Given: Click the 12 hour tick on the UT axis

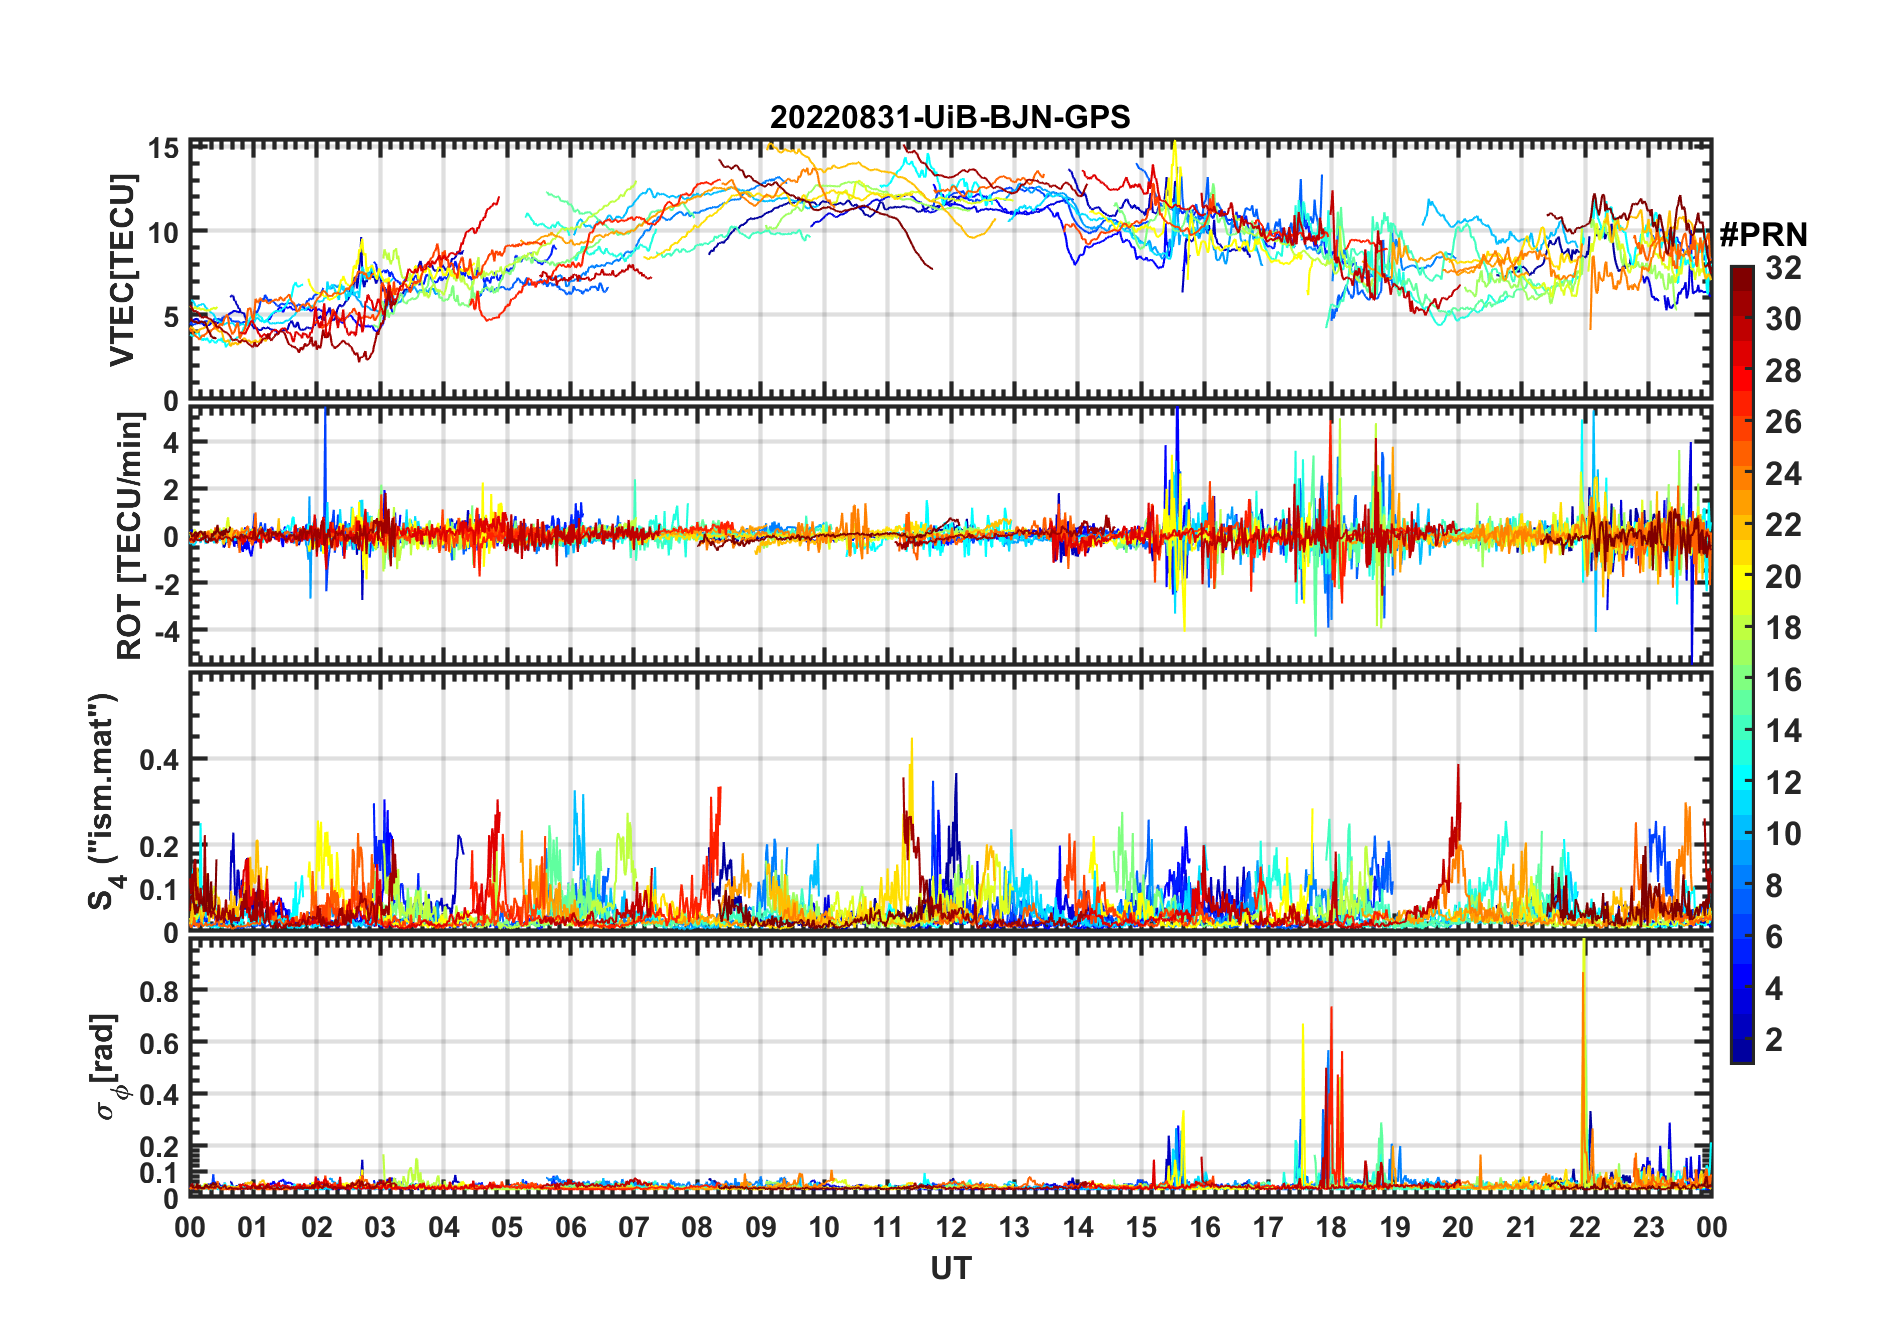Looking at the screenshot, I should [x=950, y=1227].
